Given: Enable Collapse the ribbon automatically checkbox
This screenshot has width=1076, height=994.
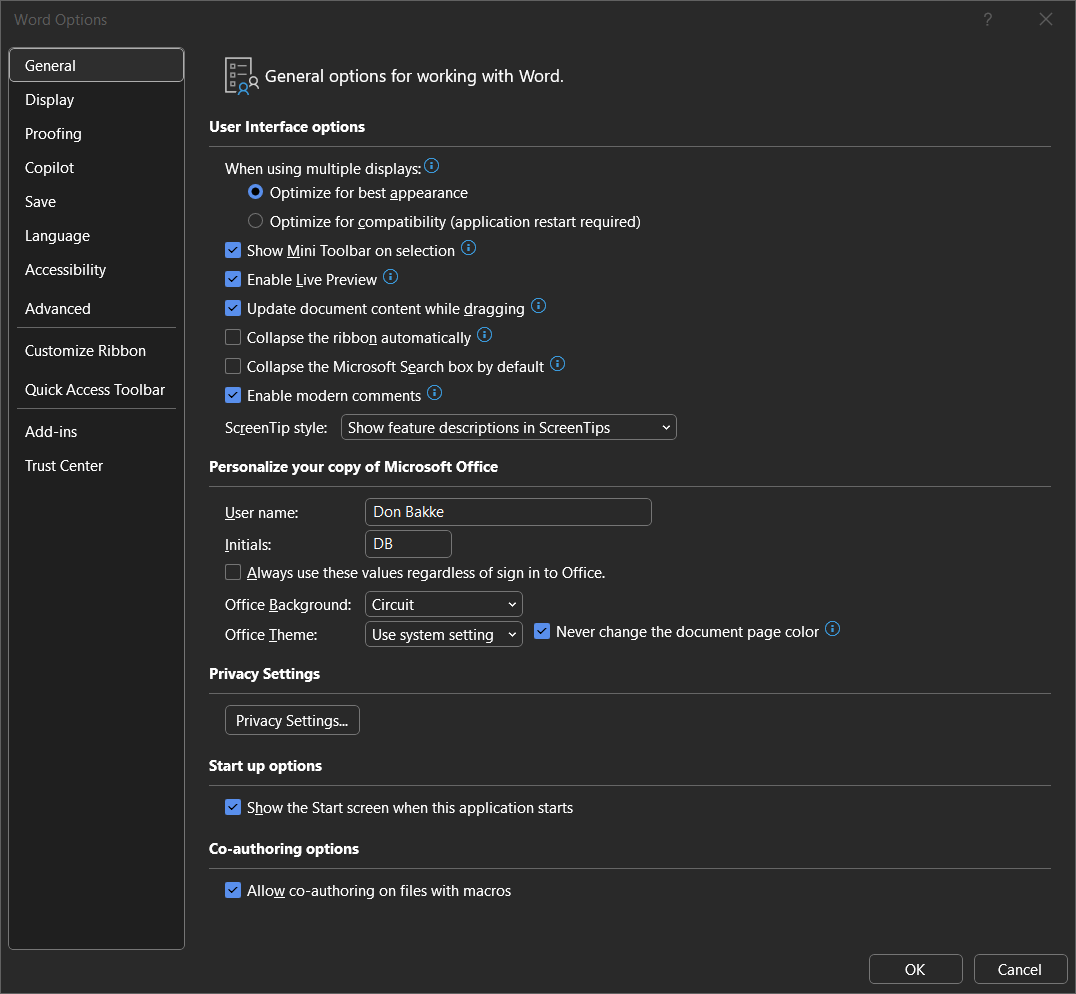Looking at the screenshot, I should [x=233, y=338].
